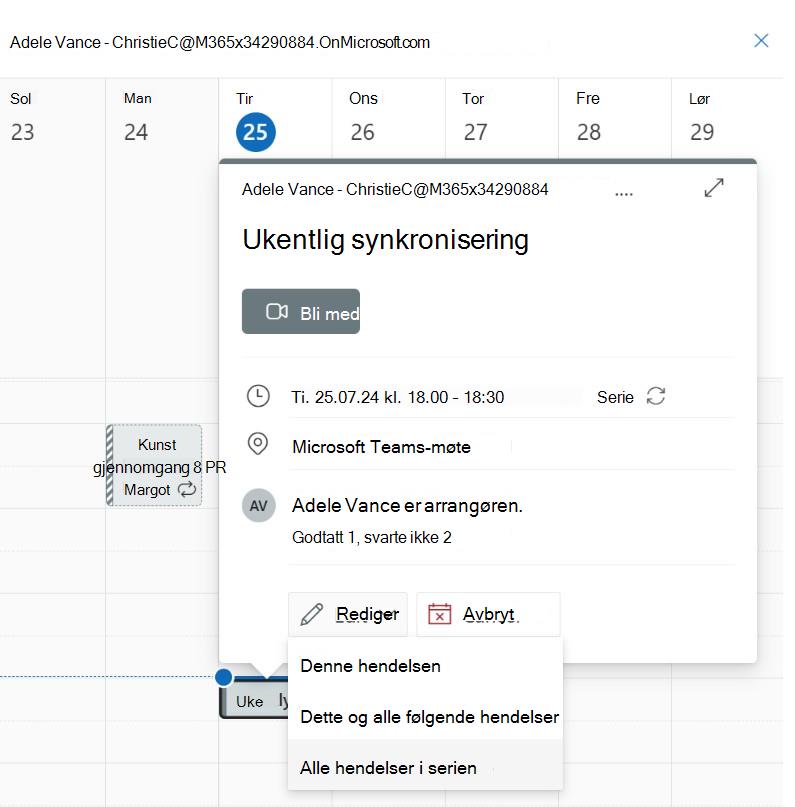795x807 pixels.
Task: Open Adele Vance AV avatar
Action: click(258, 505)
